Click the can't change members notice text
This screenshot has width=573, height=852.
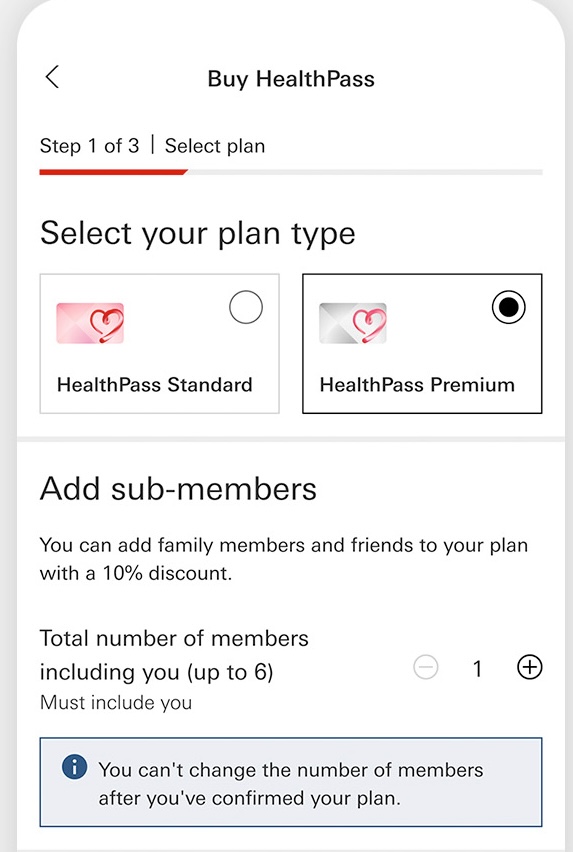coord(291,784)
